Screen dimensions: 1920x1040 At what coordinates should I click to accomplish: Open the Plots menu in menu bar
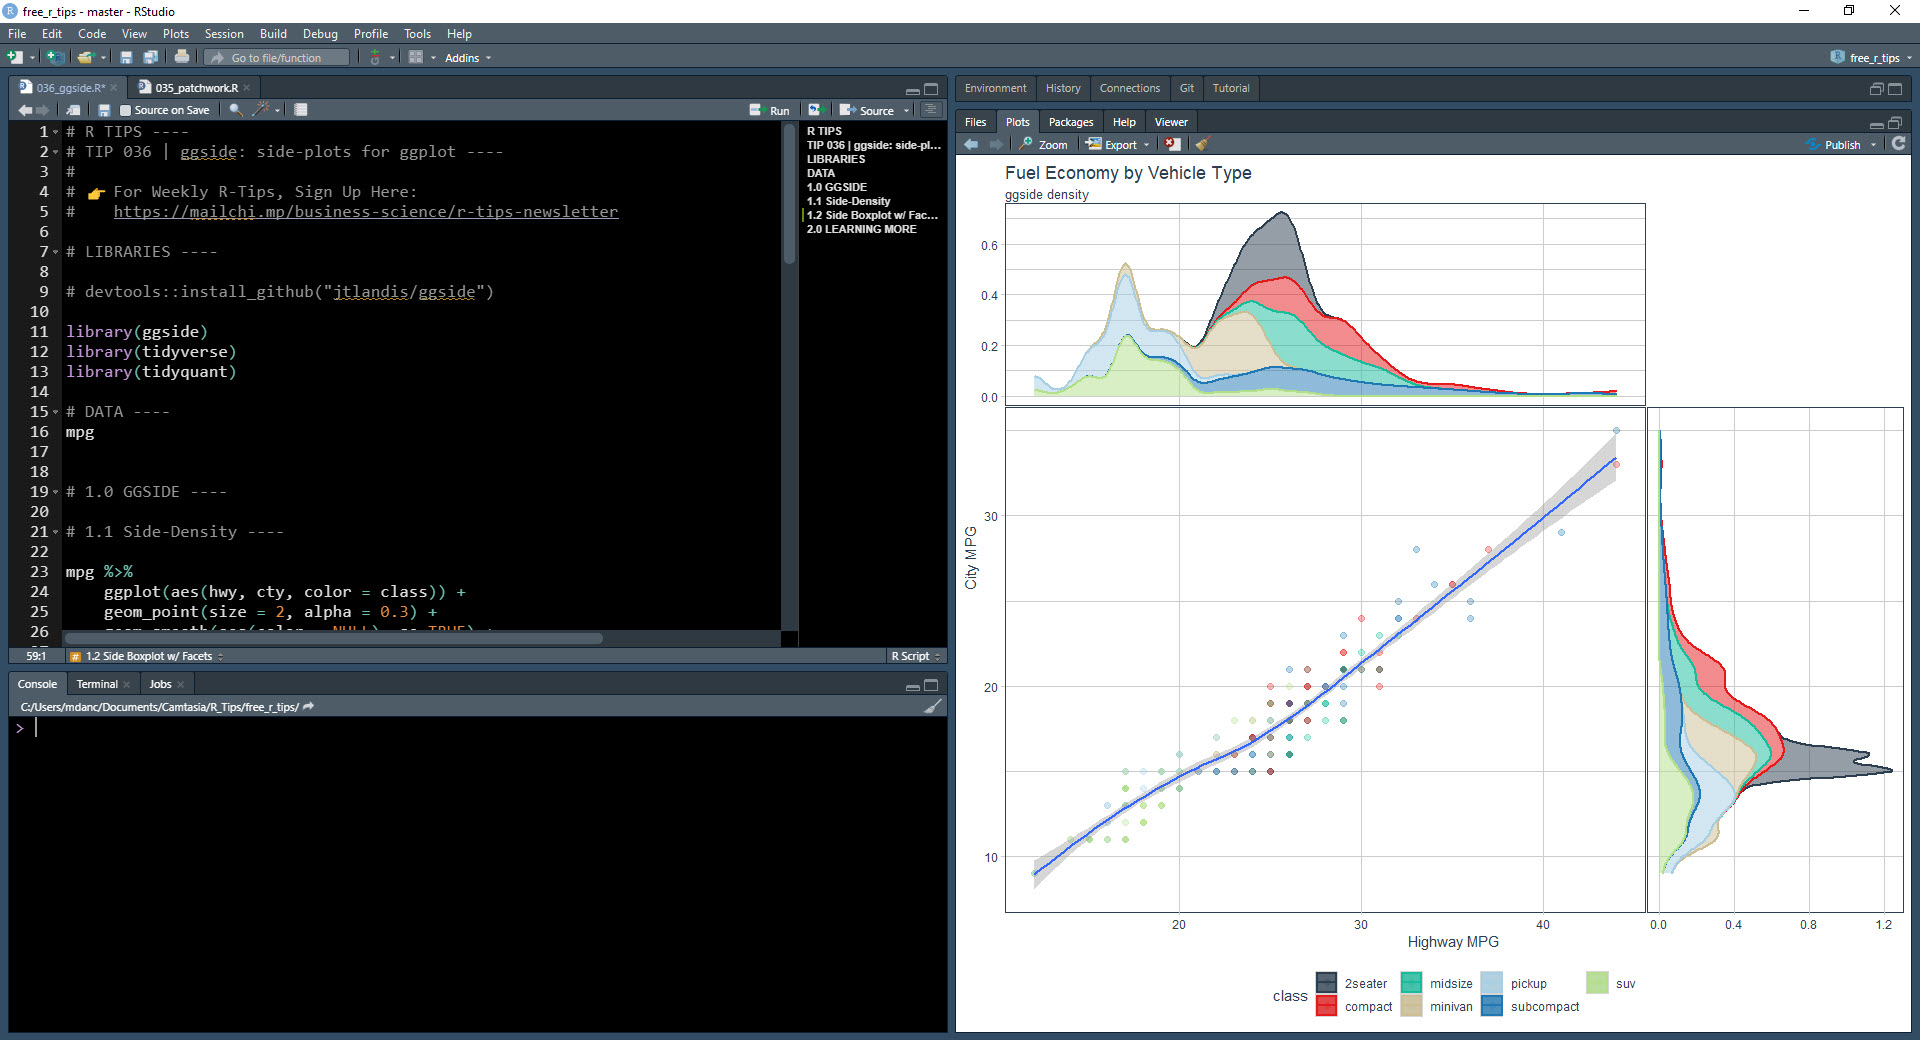point(176,33)
